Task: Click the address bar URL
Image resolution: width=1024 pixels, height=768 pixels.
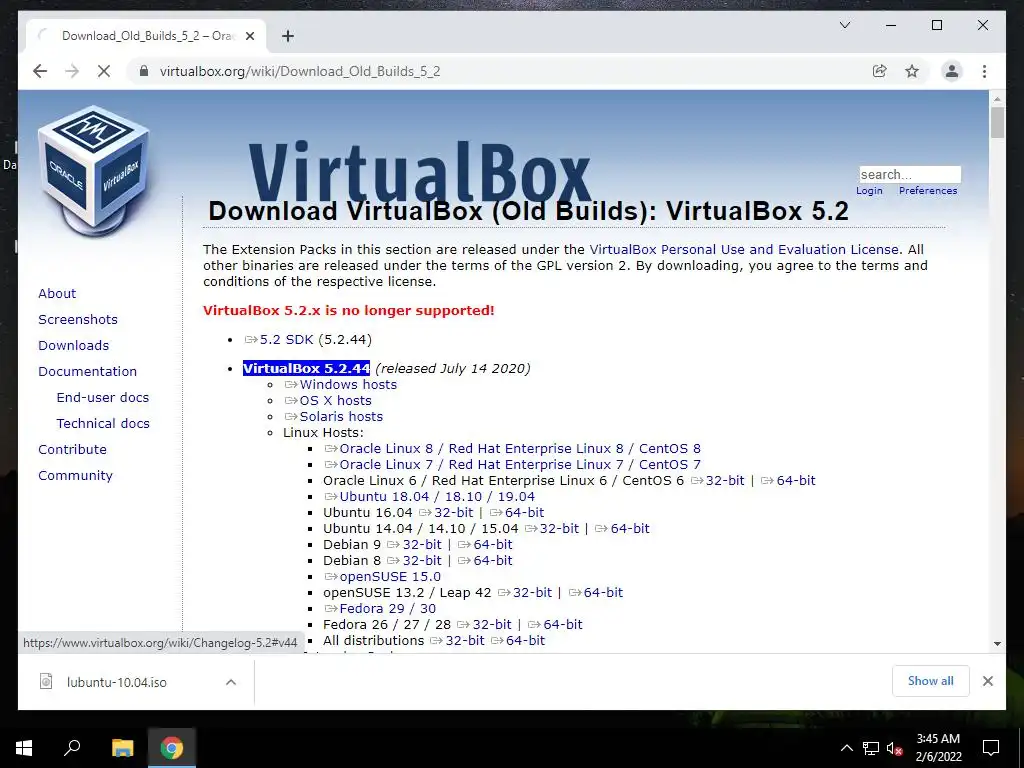Action: pos(300,71)
